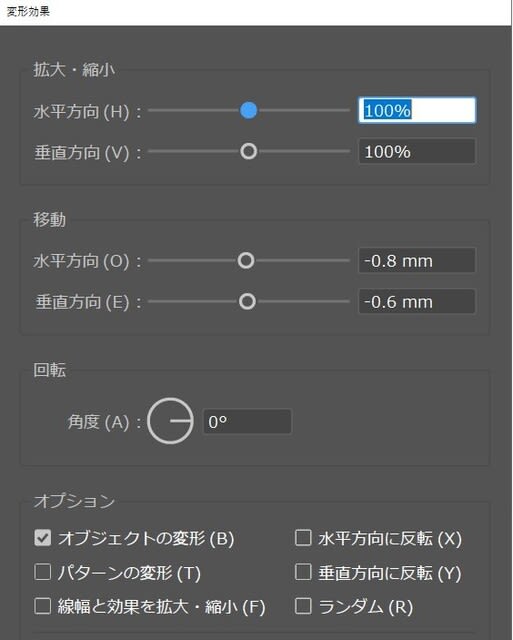Click the 0° angle input field
This screenshot has width=513, height=640.
[247, 421]
